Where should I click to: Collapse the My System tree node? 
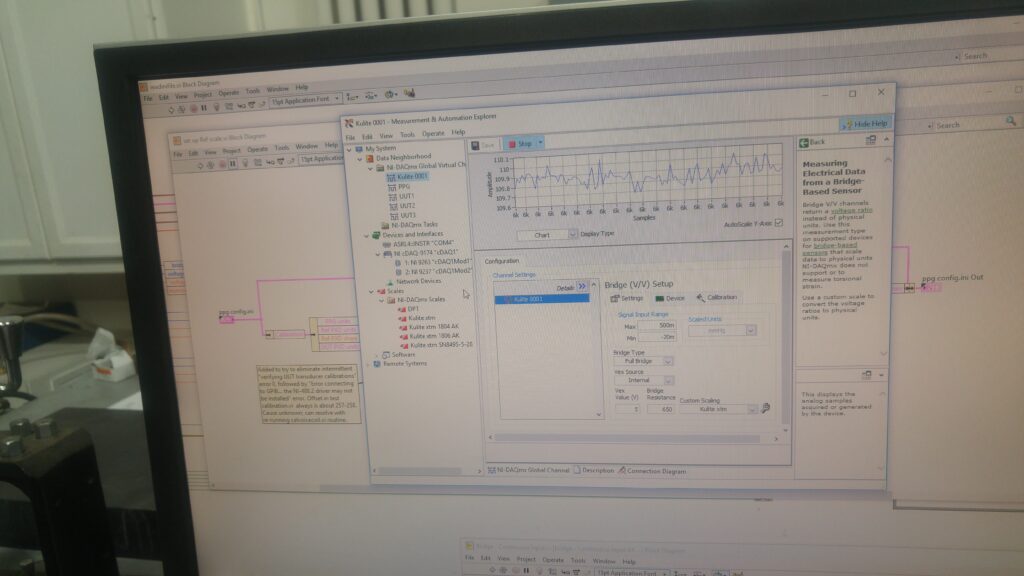(x=349, y=150)
